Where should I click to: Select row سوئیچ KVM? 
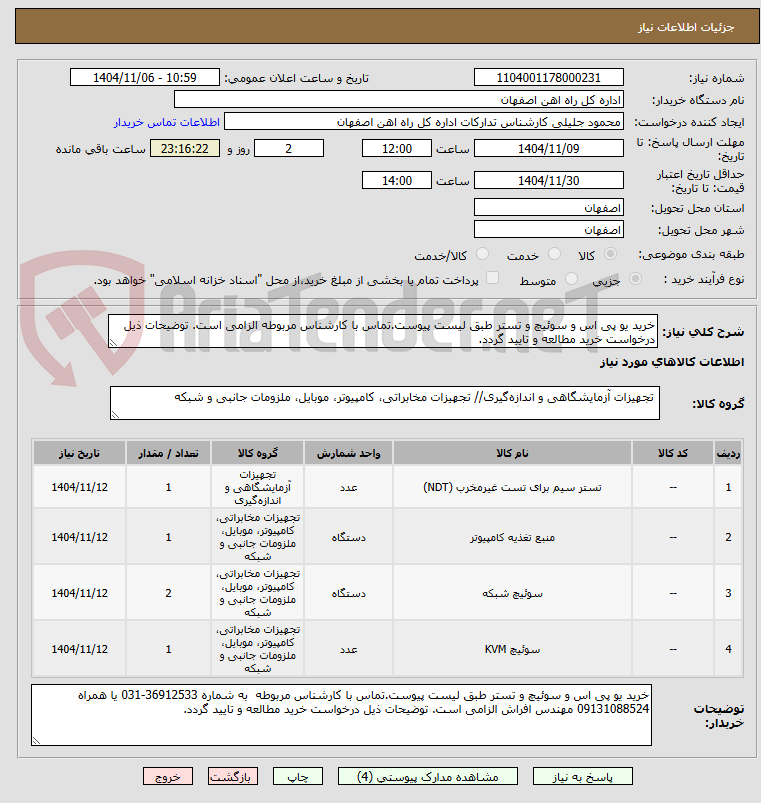388,649
